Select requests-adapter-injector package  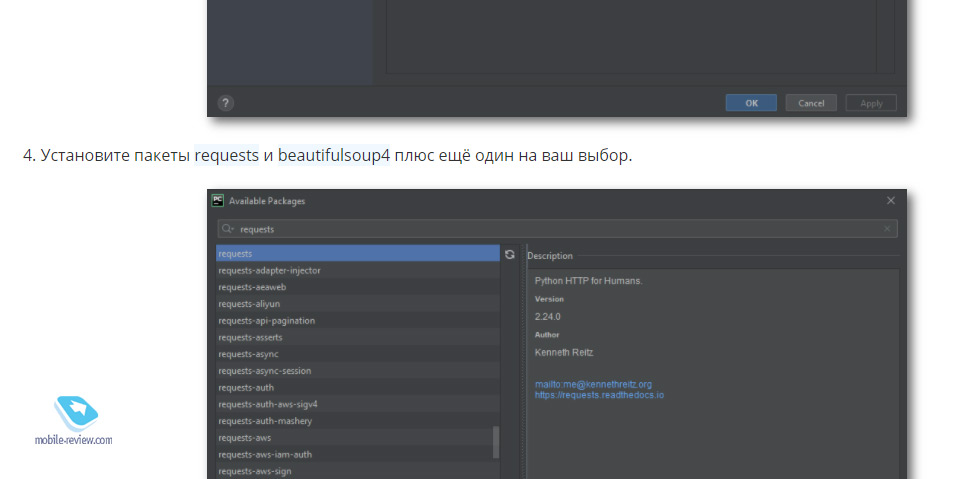(358, 270)
